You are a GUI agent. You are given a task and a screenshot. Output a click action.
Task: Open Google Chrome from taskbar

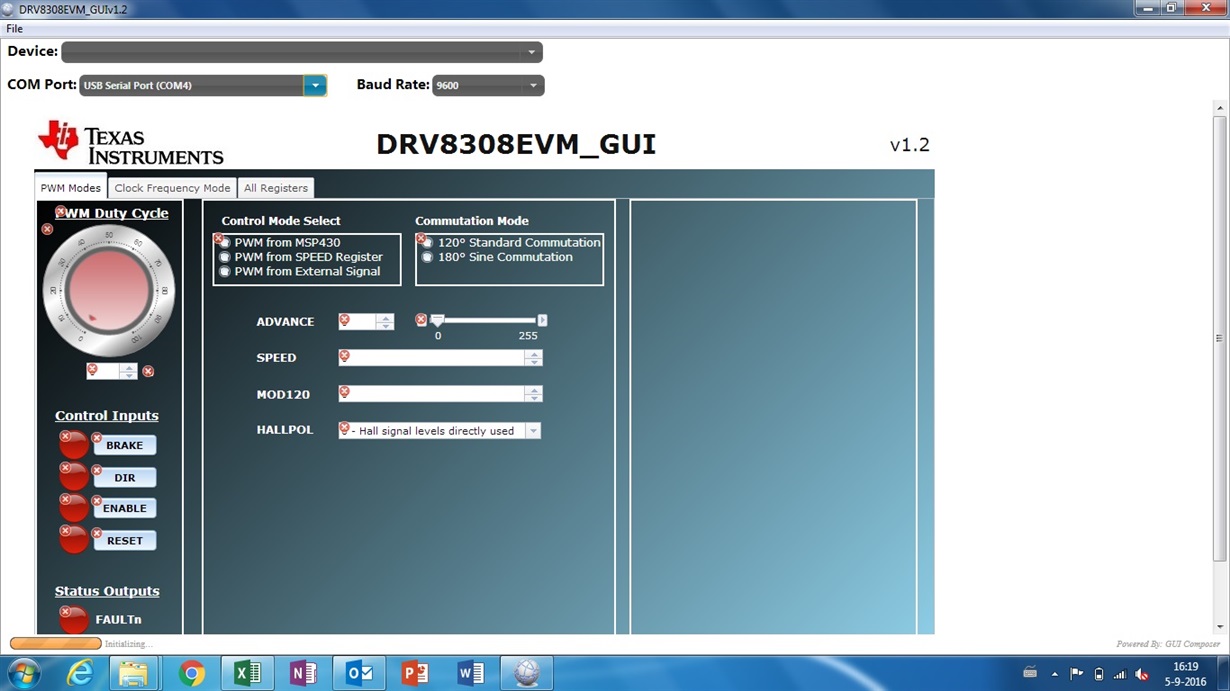click(x=191, y=674)
